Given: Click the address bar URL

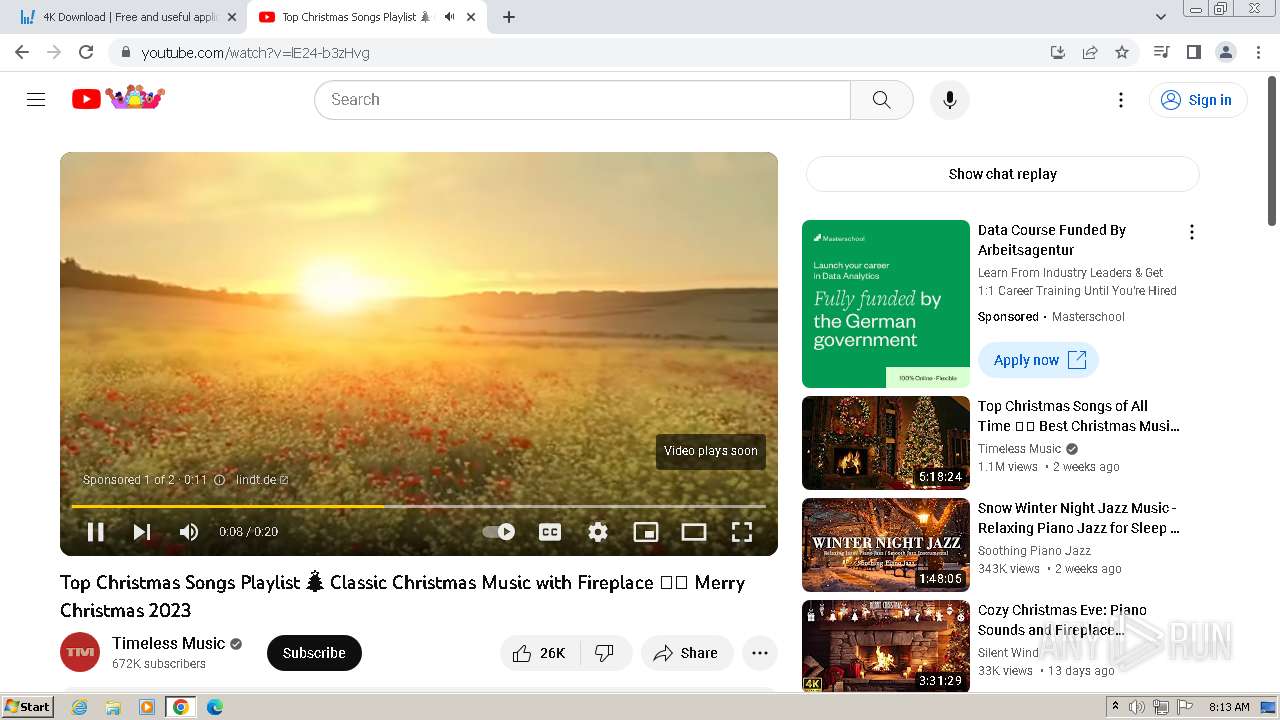Looking at the screenshot, I should point(256,53).
